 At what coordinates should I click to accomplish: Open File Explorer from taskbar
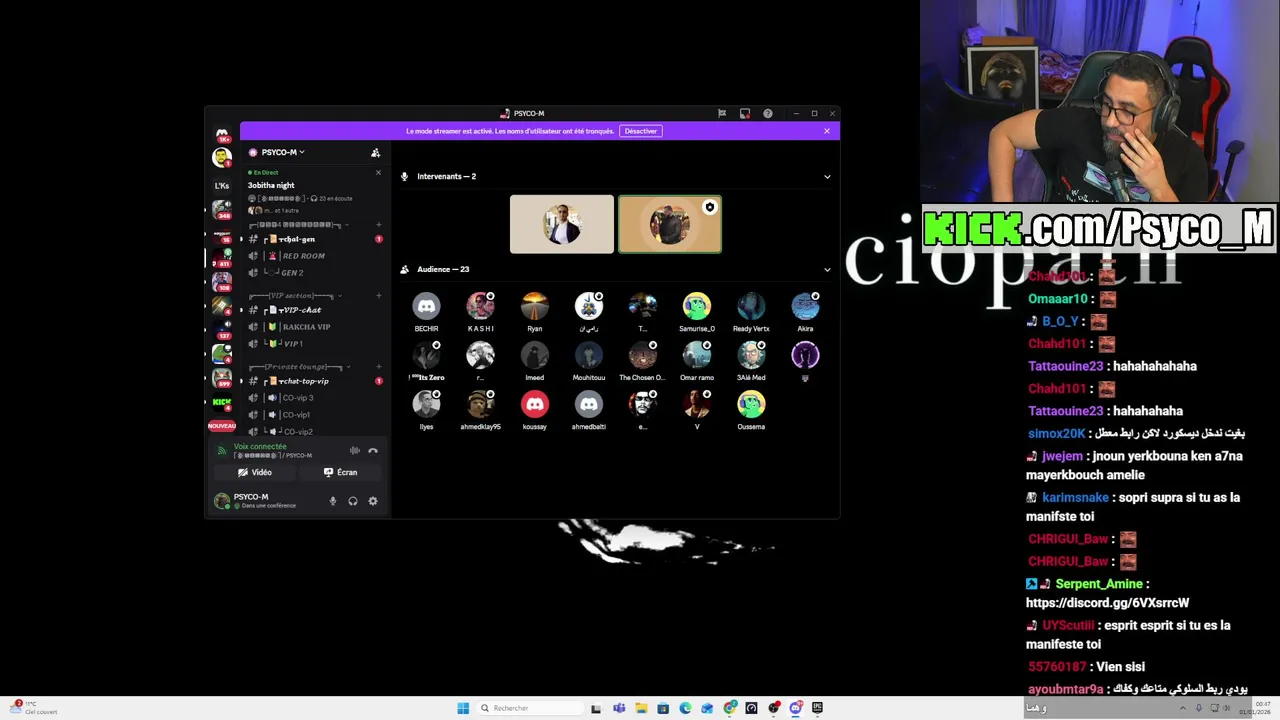(x=641, y=708)
